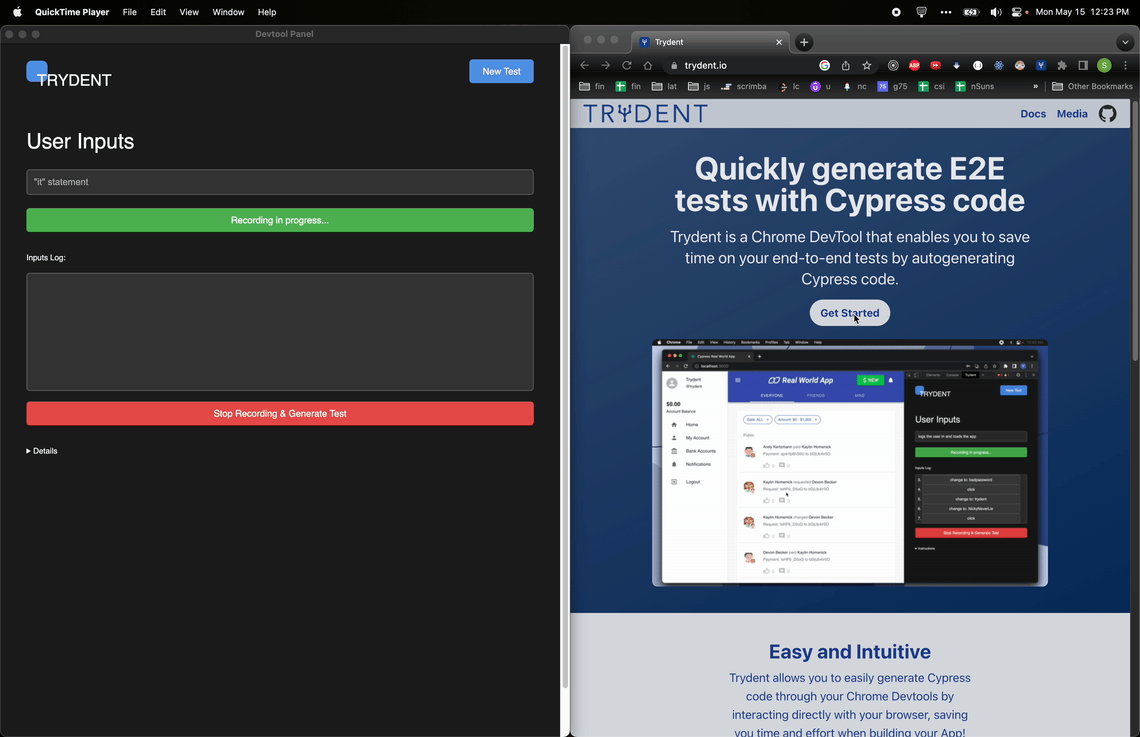Open the Chrome three-dot menu
The width and height of the screenshot is (1140, 737).
coord(1125,65)
